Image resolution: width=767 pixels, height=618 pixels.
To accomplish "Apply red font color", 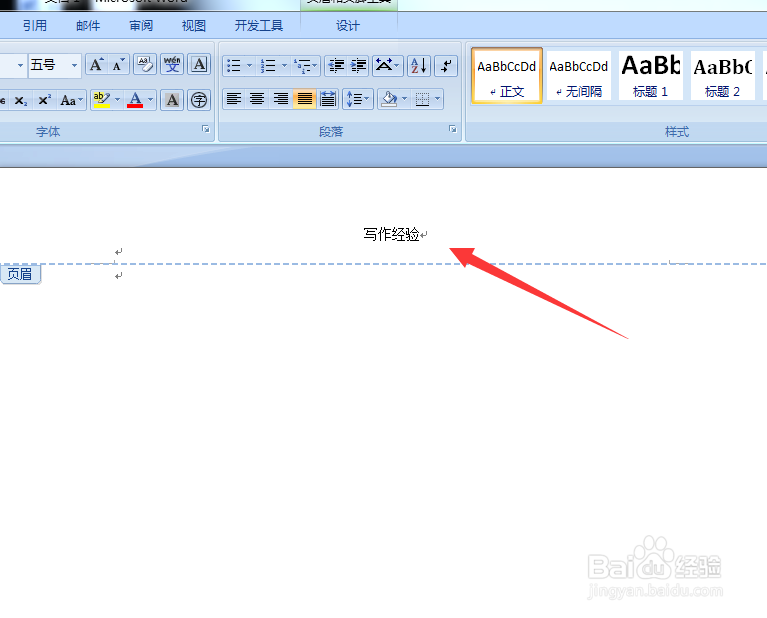I will pyautogui.click(x=135, y=100).
